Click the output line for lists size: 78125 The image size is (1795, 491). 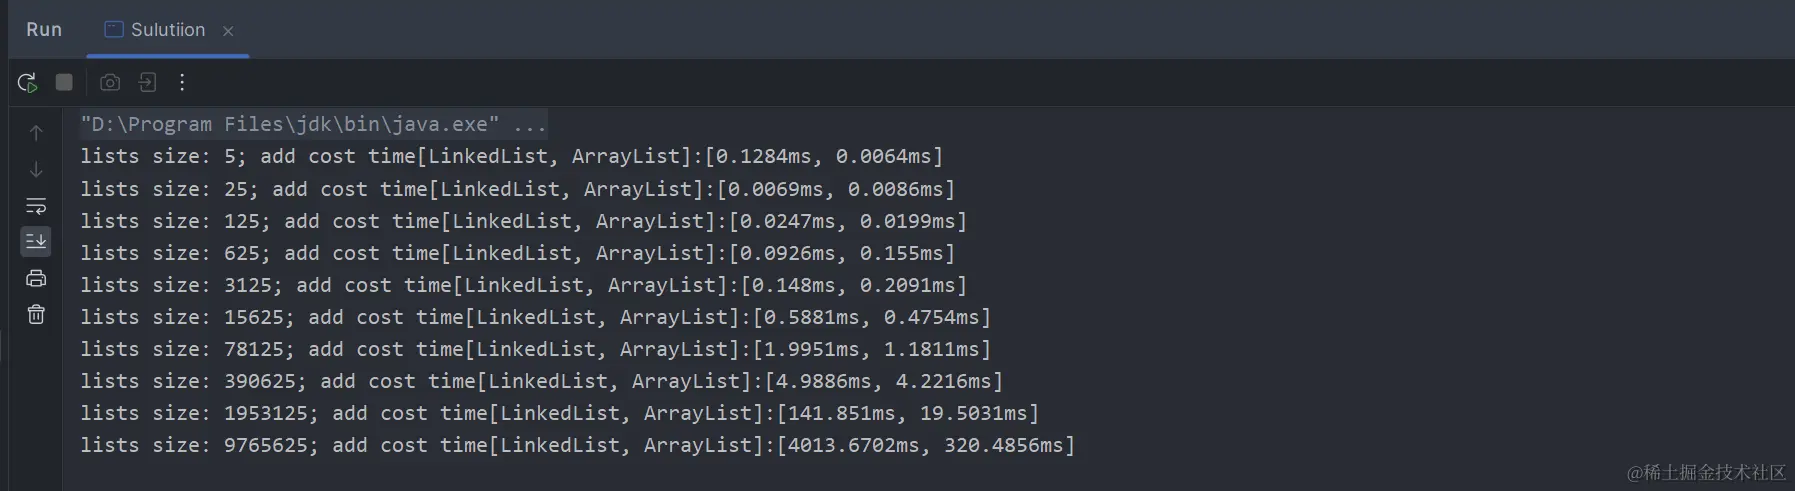pyautogui.click(x=536, y=349)
